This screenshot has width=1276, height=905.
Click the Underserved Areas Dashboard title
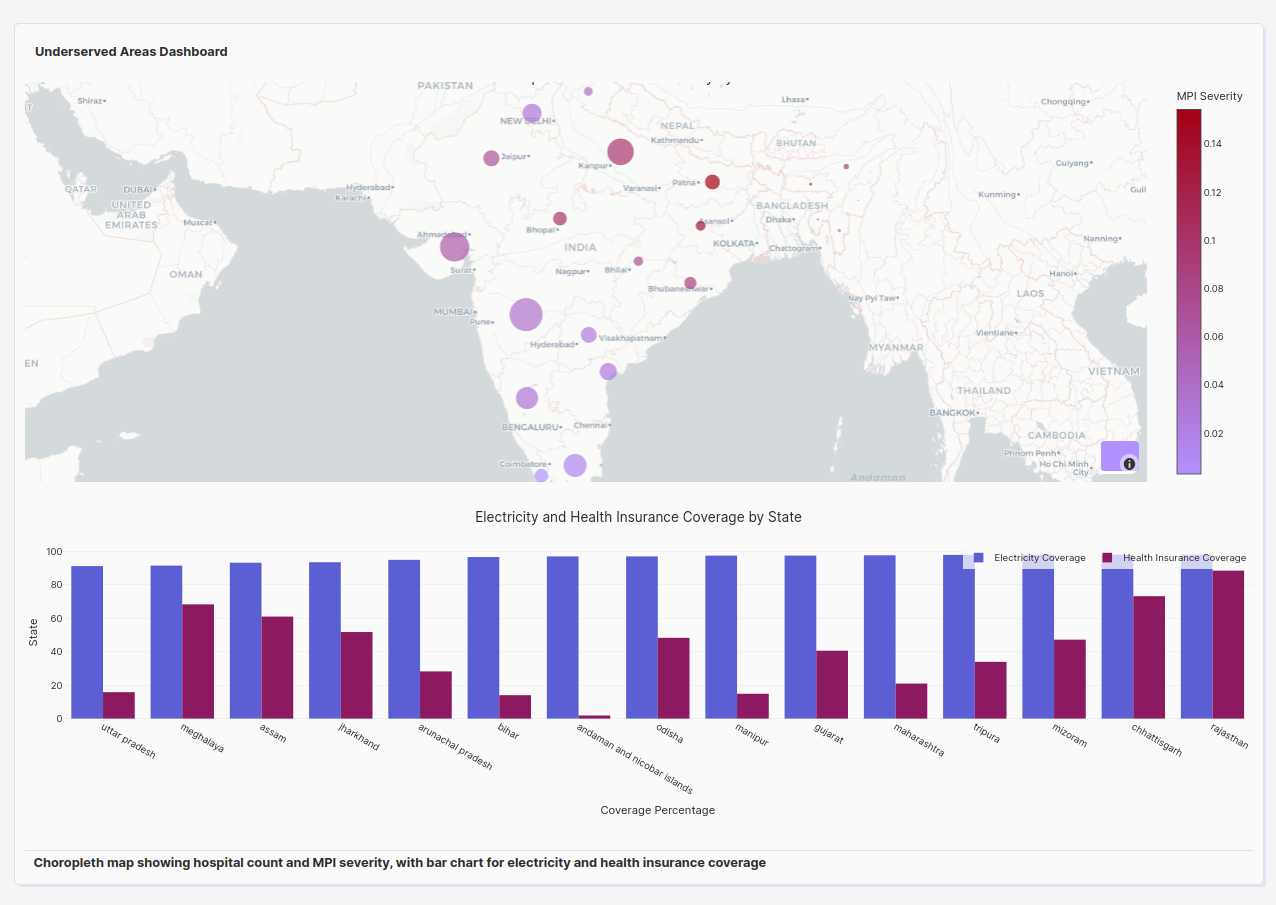point(131,51)
